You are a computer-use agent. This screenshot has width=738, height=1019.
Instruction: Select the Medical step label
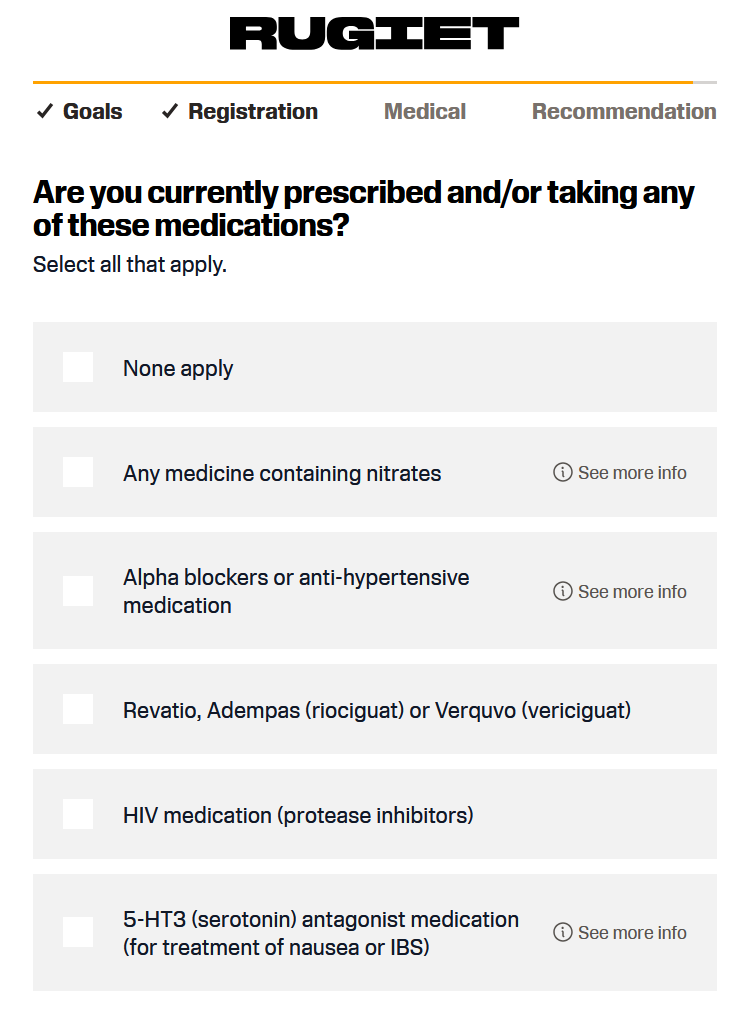pyautogui.click(x=425, y=111)
